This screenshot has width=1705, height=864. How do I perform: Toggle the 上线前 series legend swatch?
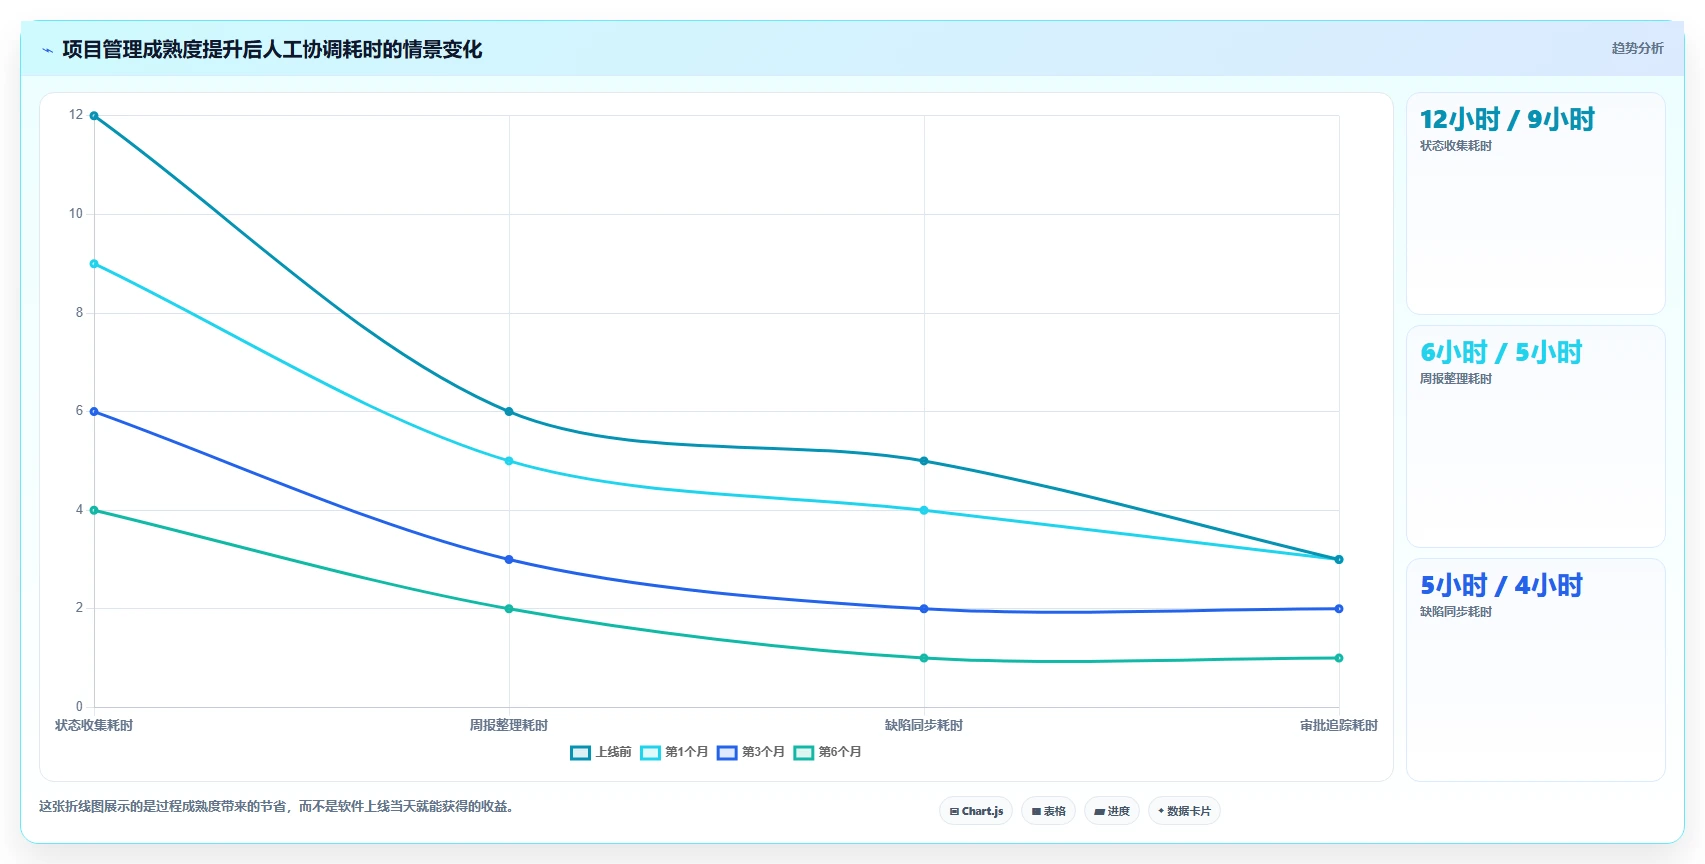tap(580, 753)
